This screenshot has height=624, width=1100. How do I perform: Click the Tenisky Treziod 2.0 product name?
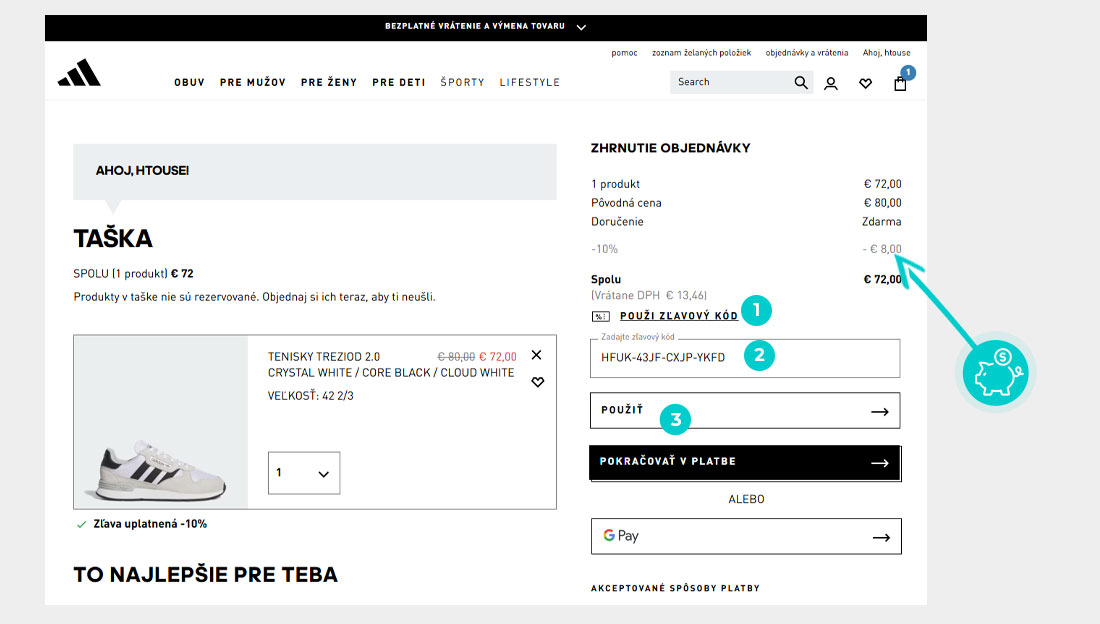click(324, 357)
